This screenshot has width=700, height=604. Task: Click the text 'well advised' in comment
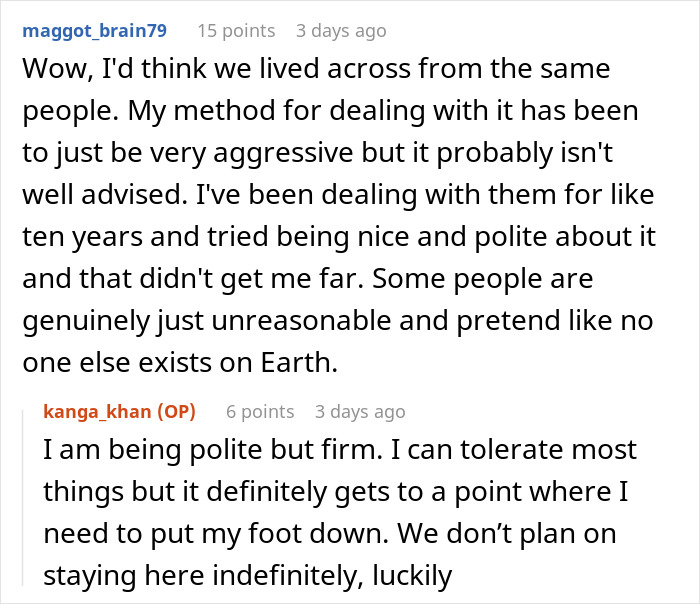105,195
